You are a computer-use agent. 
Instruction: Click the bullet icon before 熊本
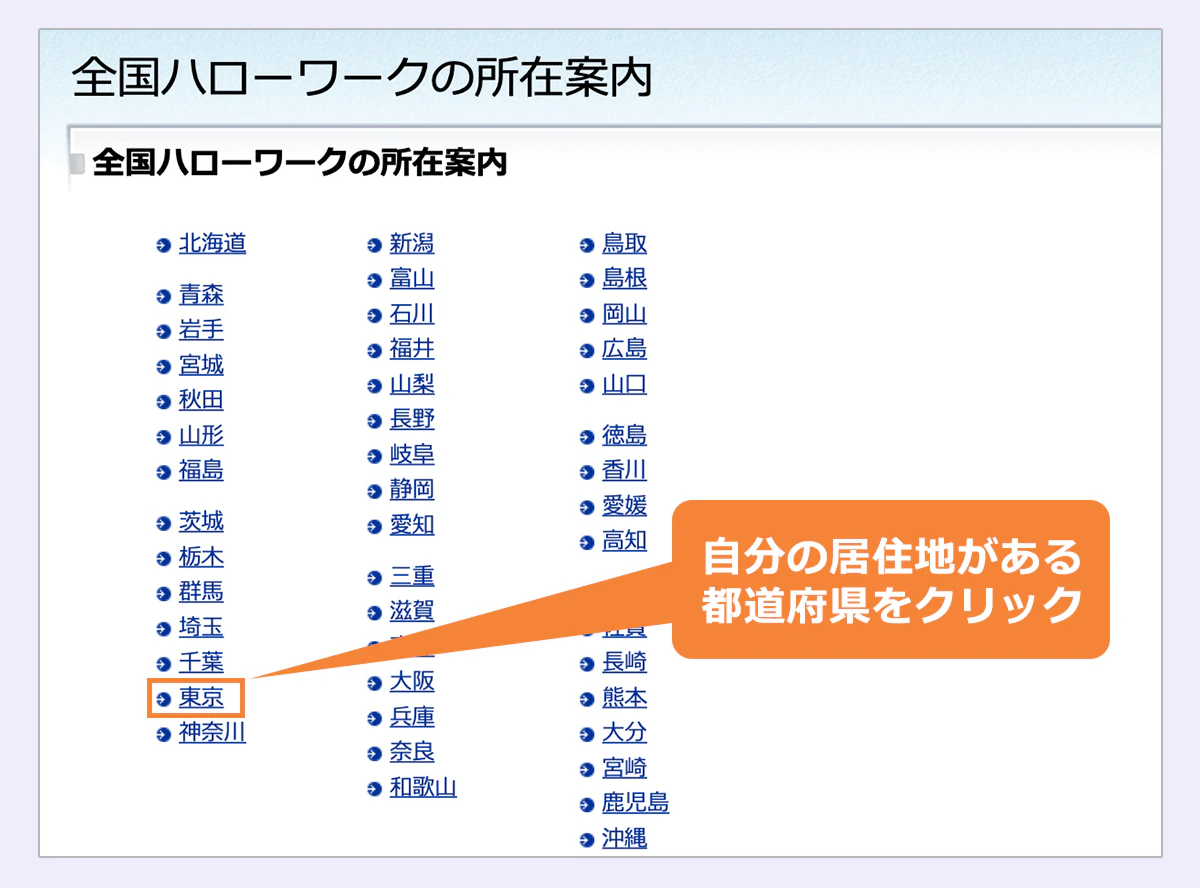point(587,699)
